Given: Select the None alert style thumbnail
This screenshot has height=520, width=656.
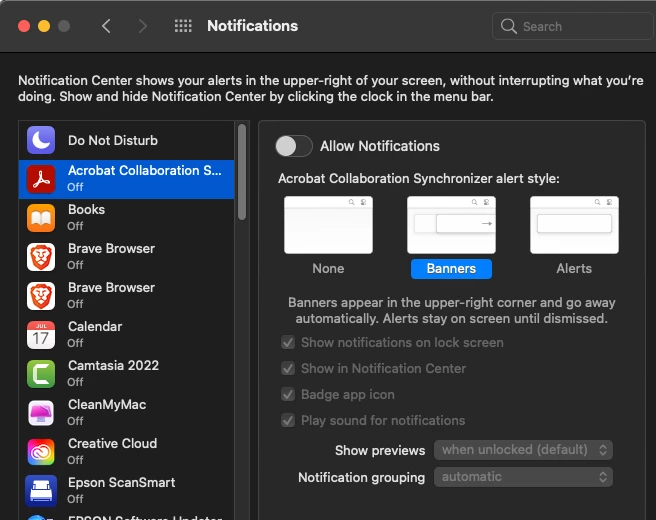Looking at the screenshot, I should 328,225.
